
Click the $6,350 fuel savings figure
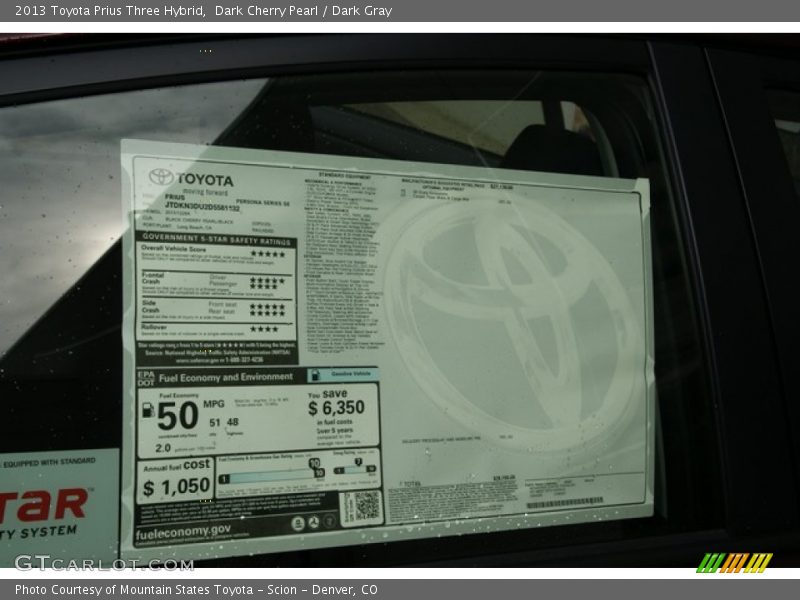(336, 408)
